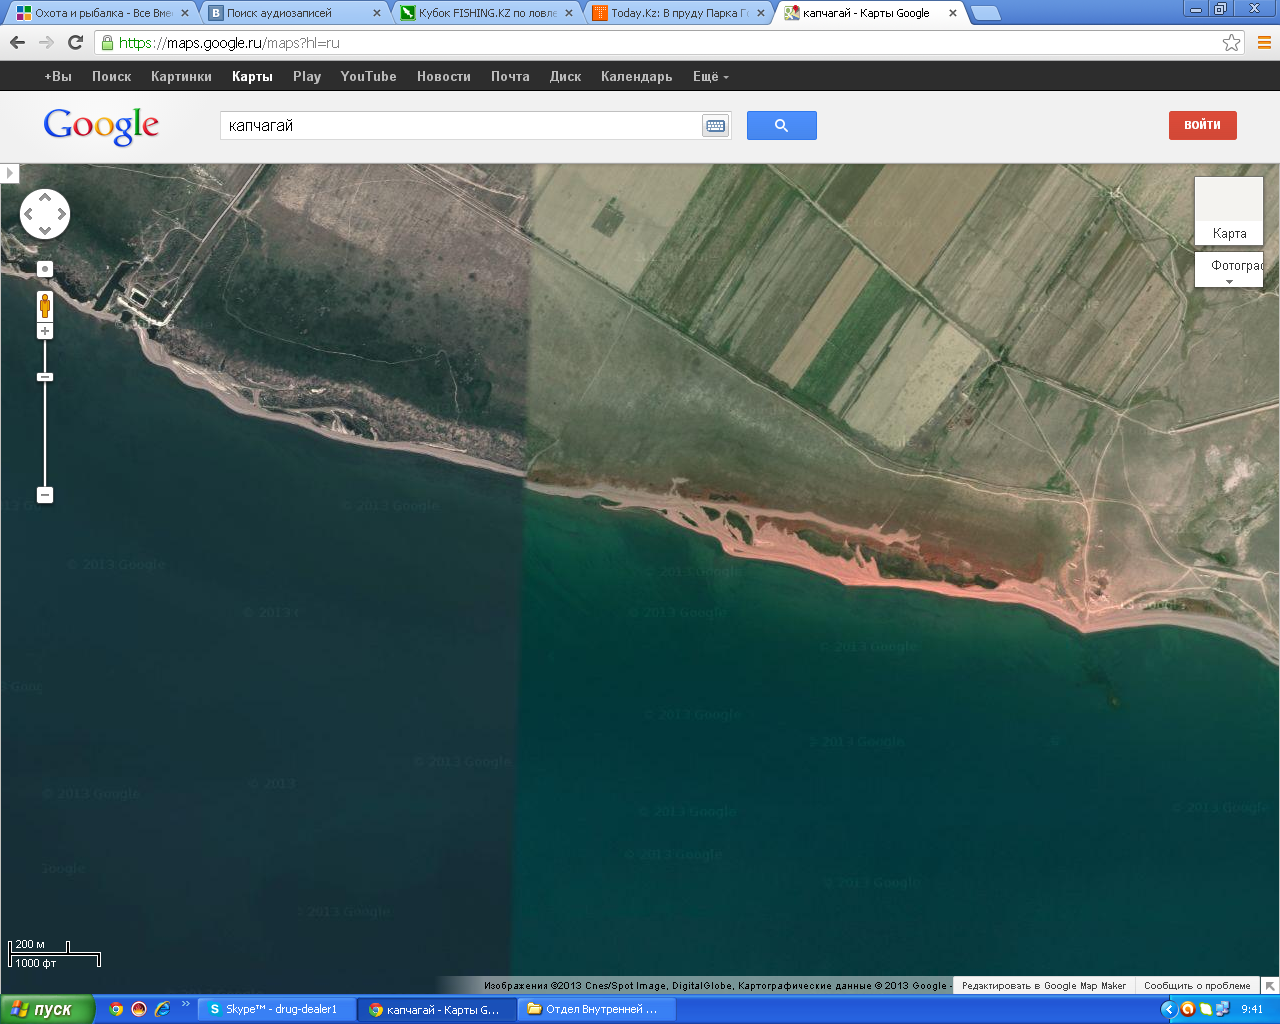Open the virtual keyboard in search box

pyautogui.click(x=715, y=126)
